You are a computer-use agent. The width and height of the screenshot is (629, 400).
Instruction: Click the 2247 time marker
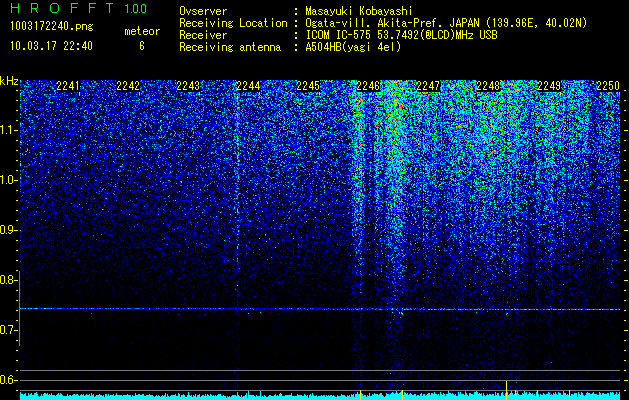(x=428, y=86)
